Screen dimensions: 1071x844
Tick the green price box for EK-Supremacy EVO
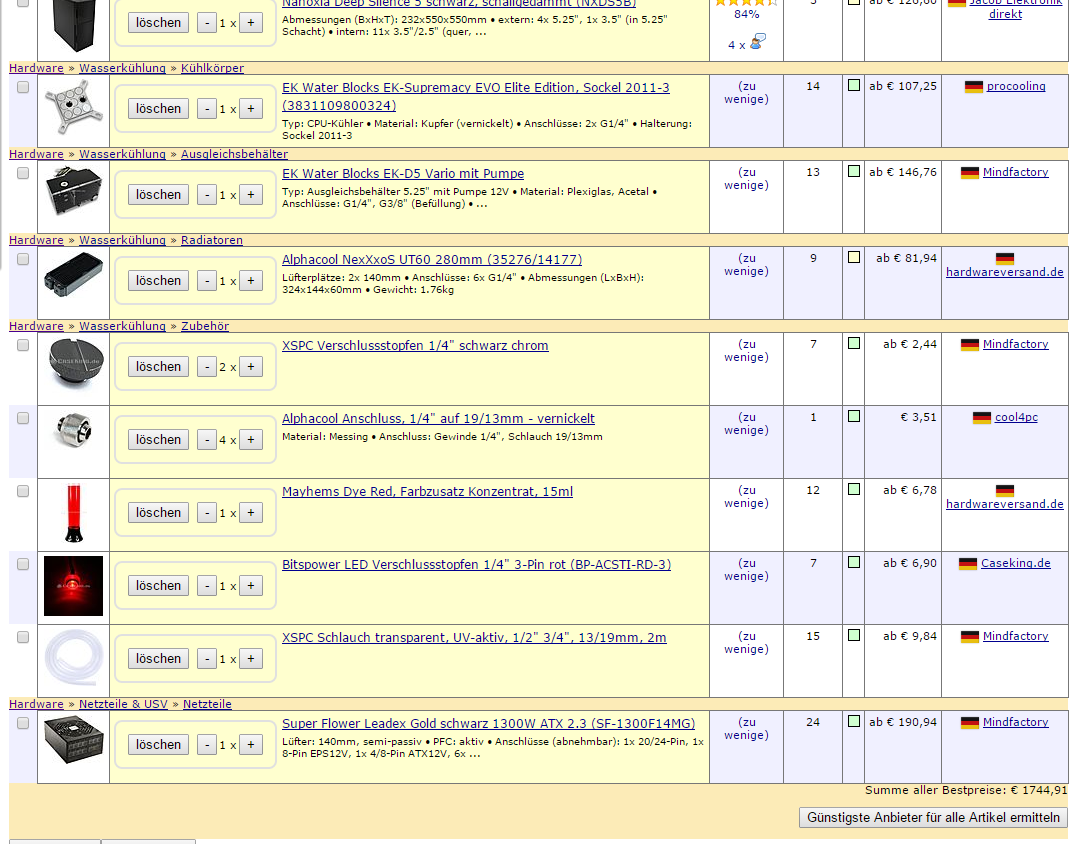pos(854,85)
